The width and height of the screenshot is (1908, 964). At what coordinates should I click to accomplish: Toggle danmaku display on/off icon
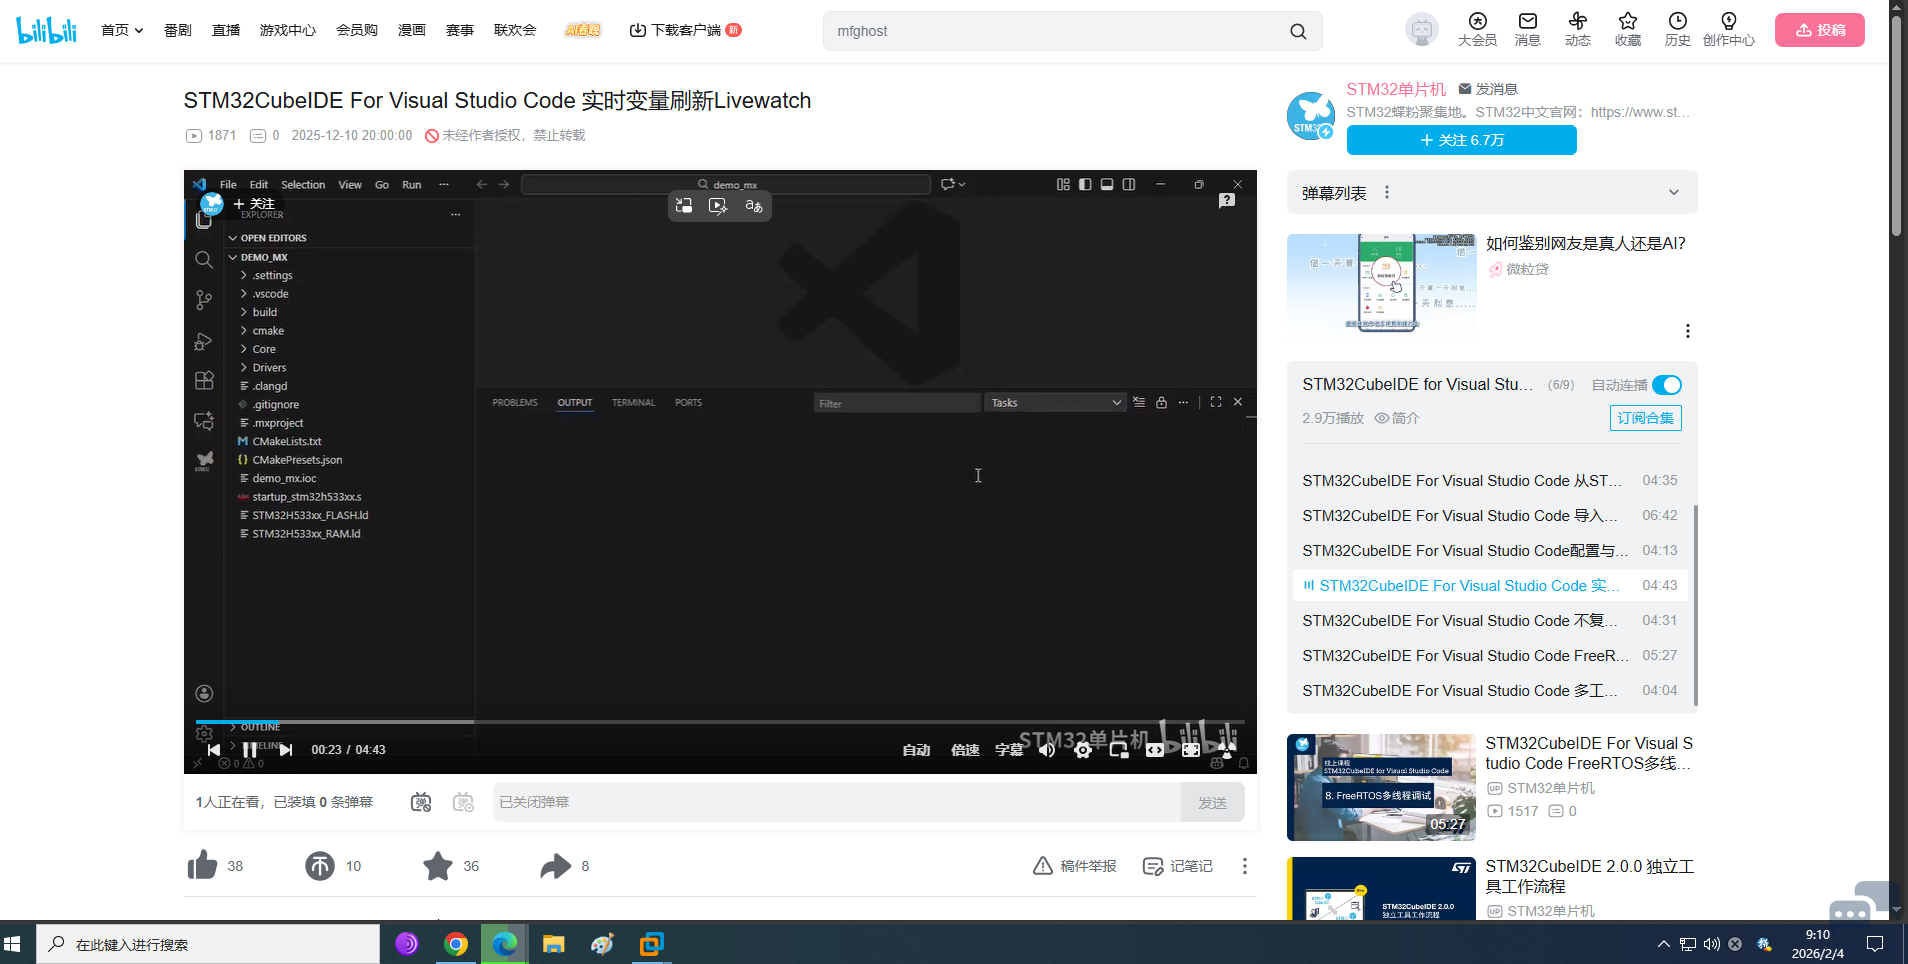(421, 802)
